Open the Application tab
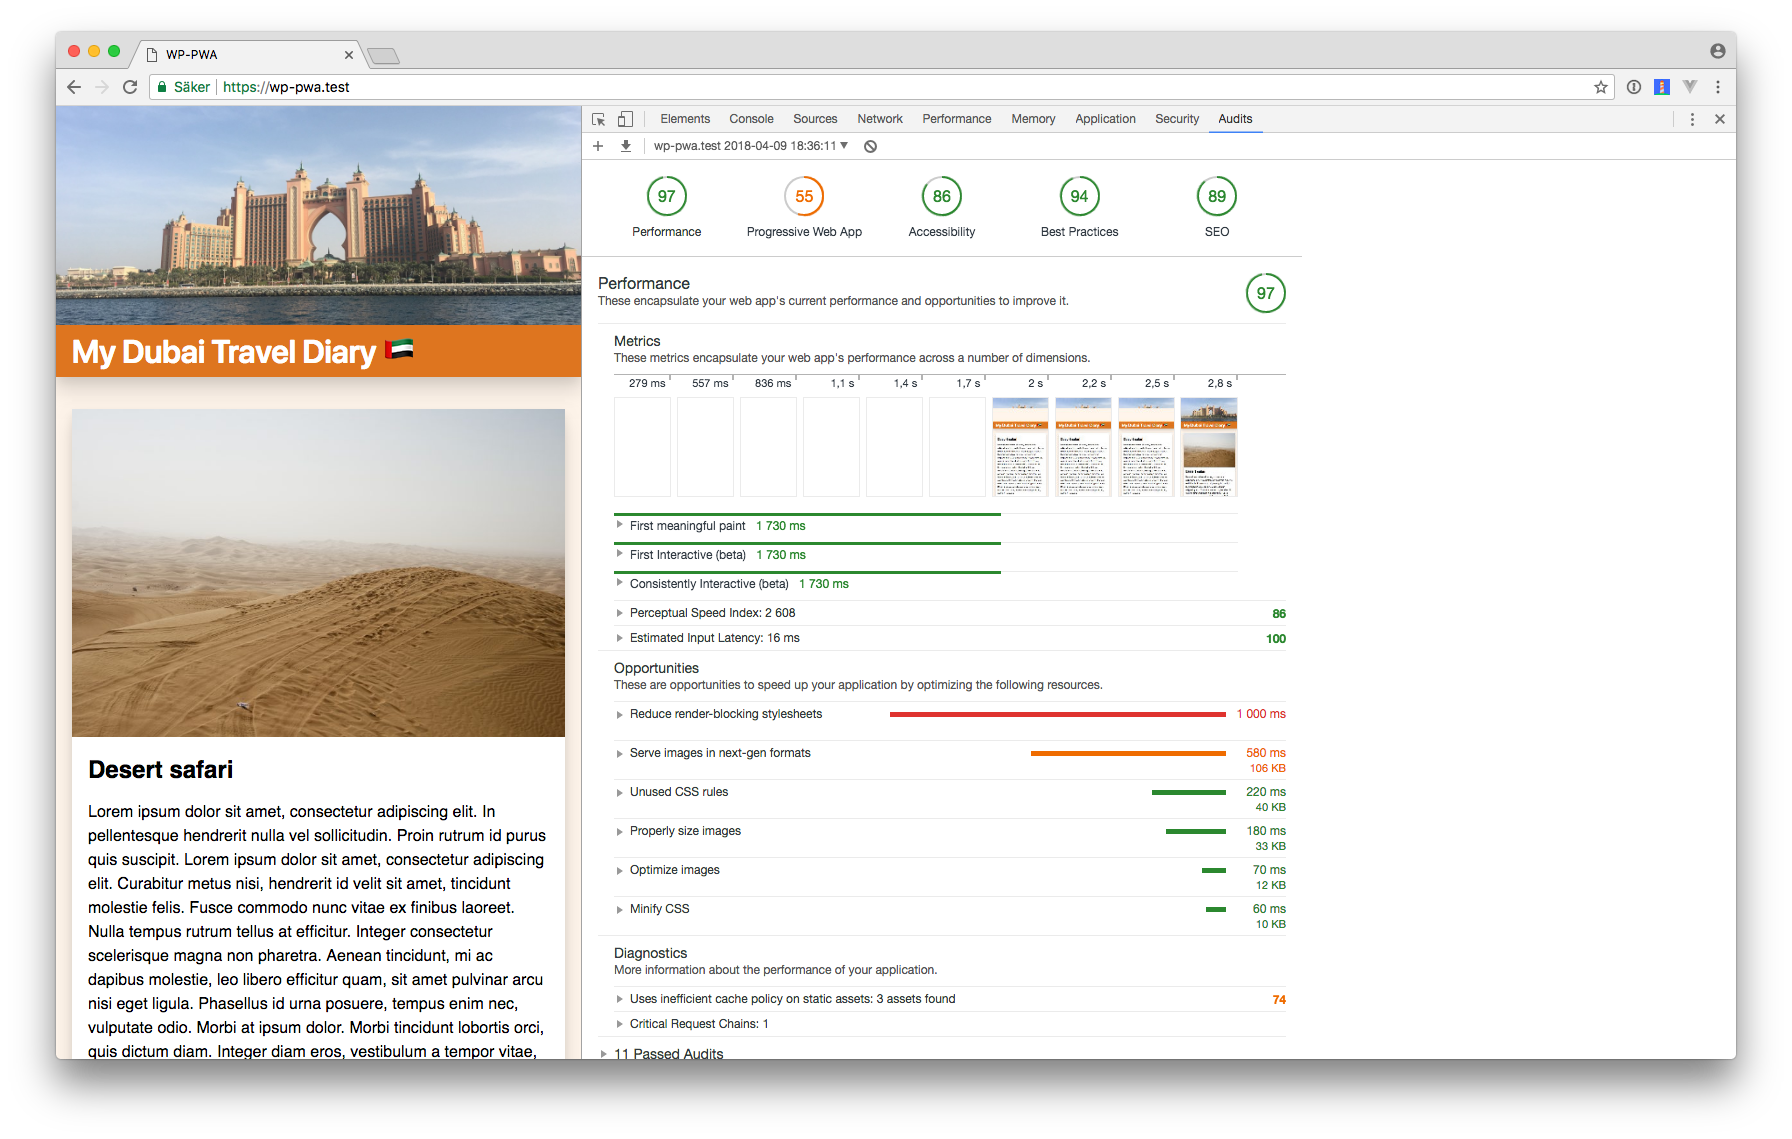Screen dimensions: 1792x1139 point(1105,119)
